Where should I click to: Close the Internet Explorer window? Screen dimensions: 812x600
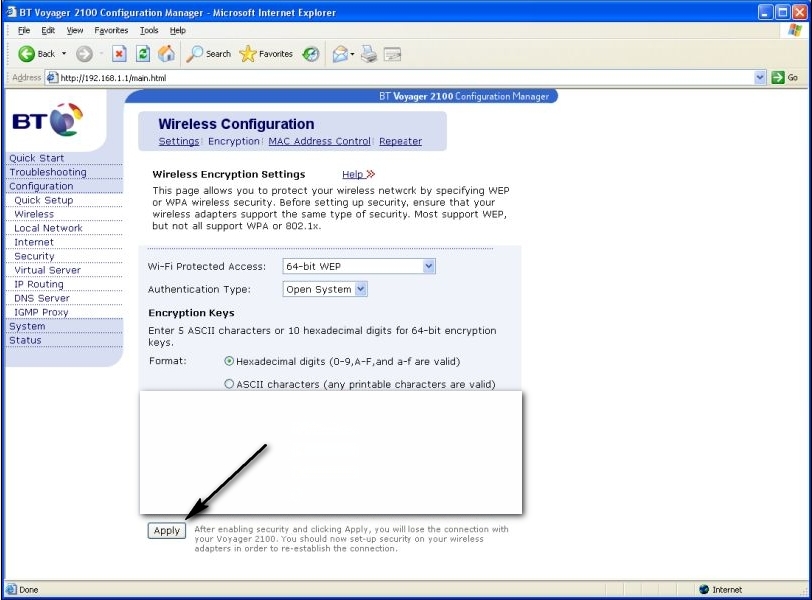click(800, 12)
